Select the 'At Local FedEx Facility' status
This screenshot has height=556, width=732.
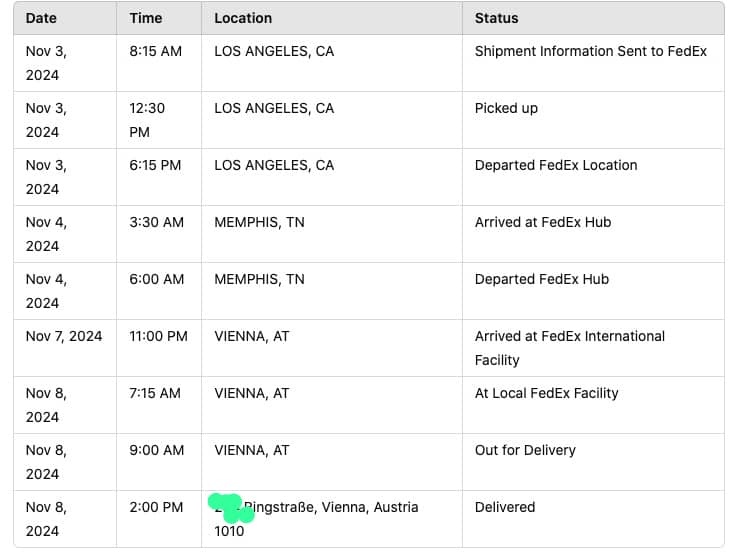[x=546, y=393]
